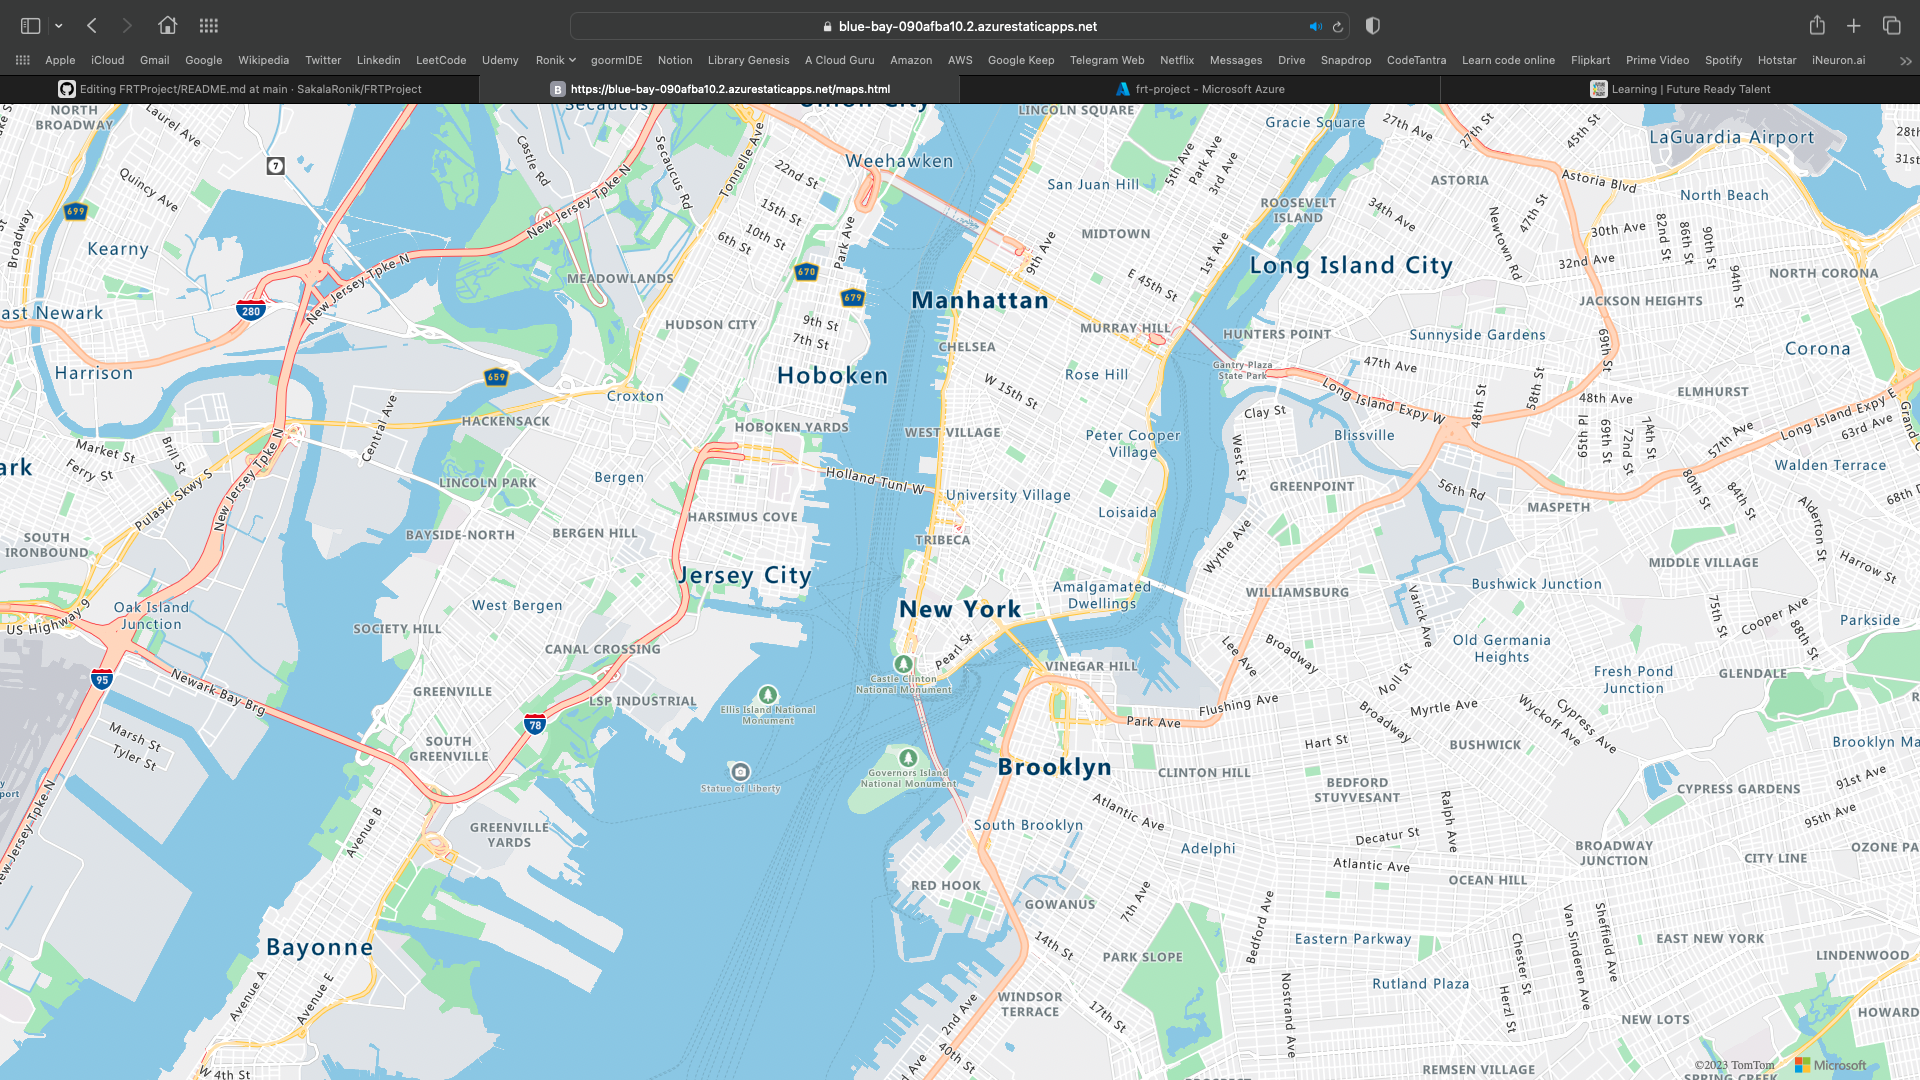This screenshot has height=1080, width=1920.
Task: Open the Apple bookmark
Action: pyautogui.click(x=60, y=60)
